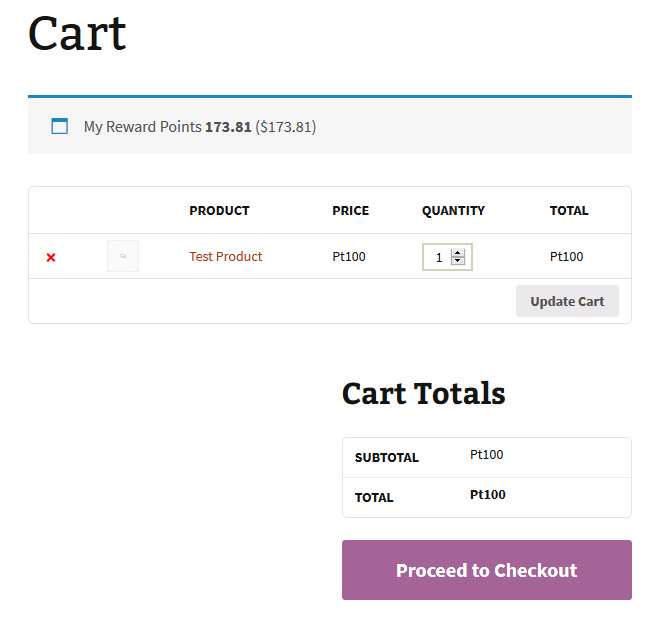
Task: Open the Test Product link
Action: (x=225, y=256)
